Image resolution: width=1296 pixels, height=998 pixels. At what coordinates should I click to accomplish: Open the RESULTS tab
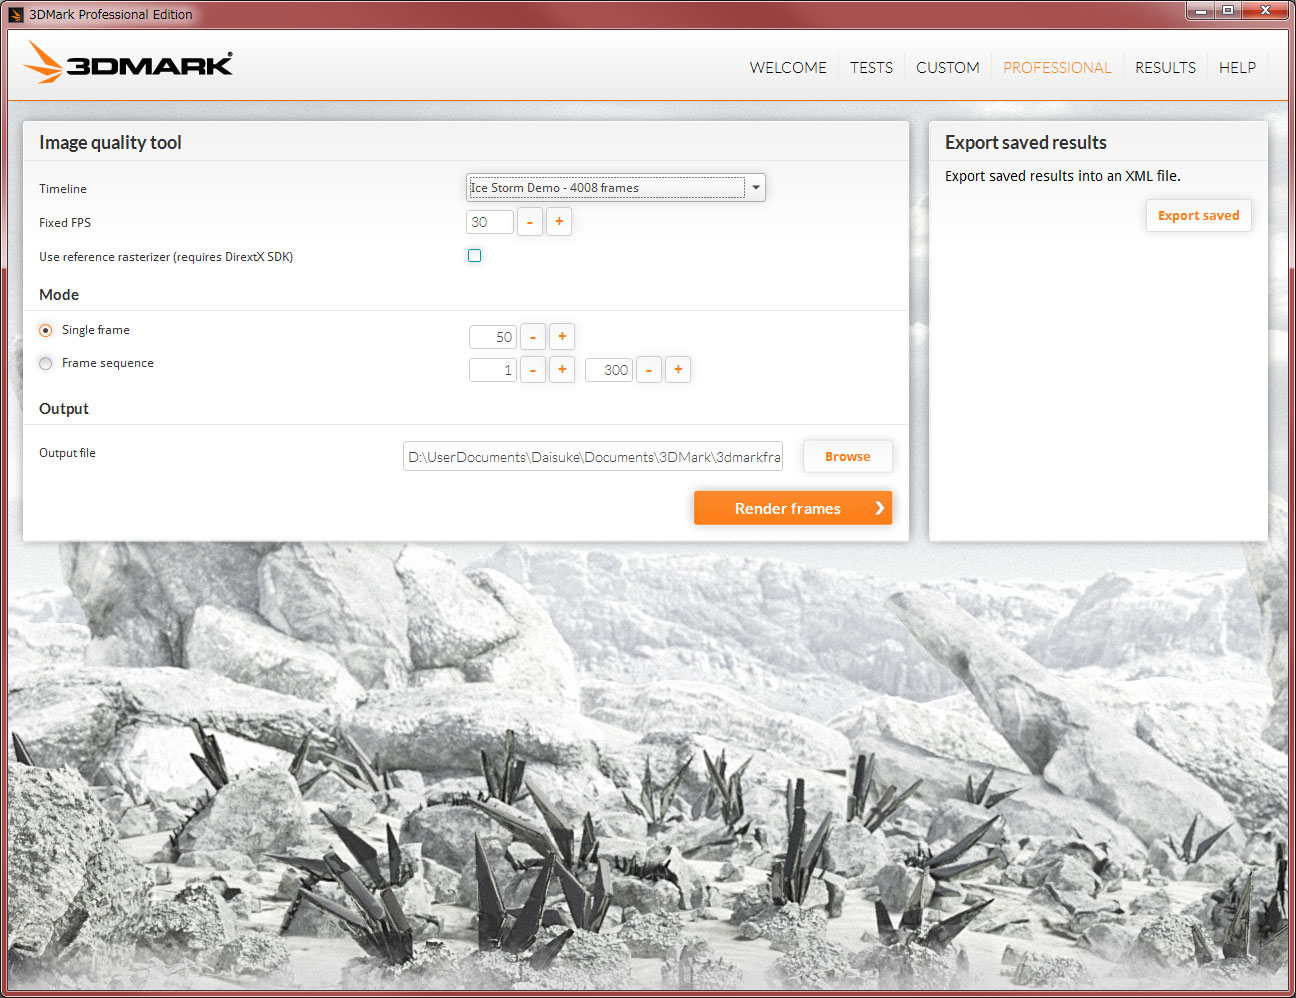tap(1165, 67)
